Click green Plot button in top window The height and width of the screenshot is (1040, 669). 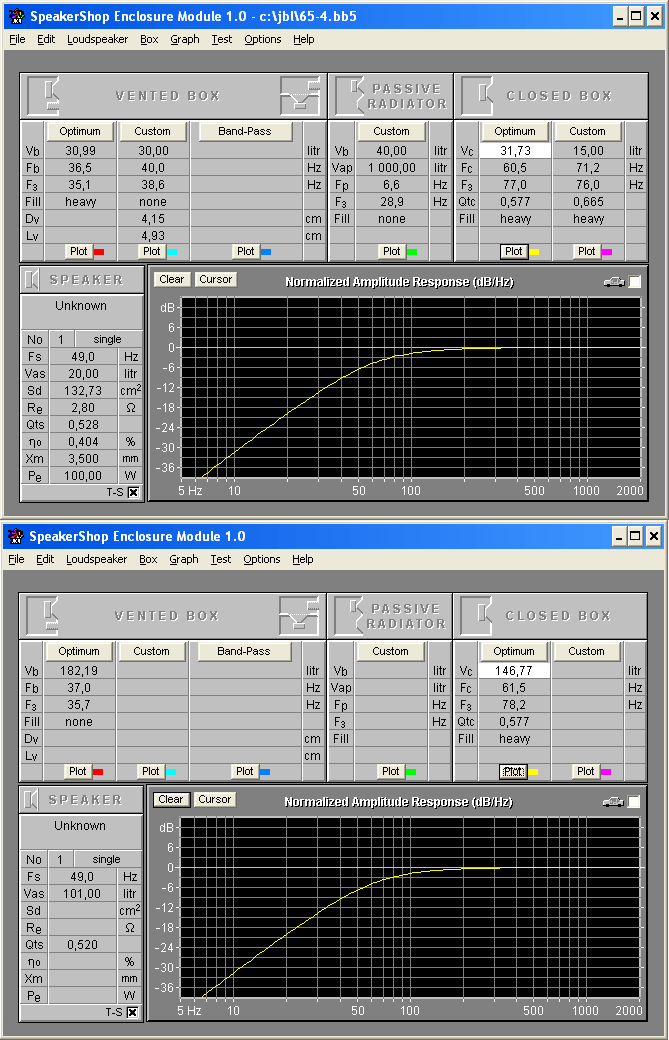point(391,251)
